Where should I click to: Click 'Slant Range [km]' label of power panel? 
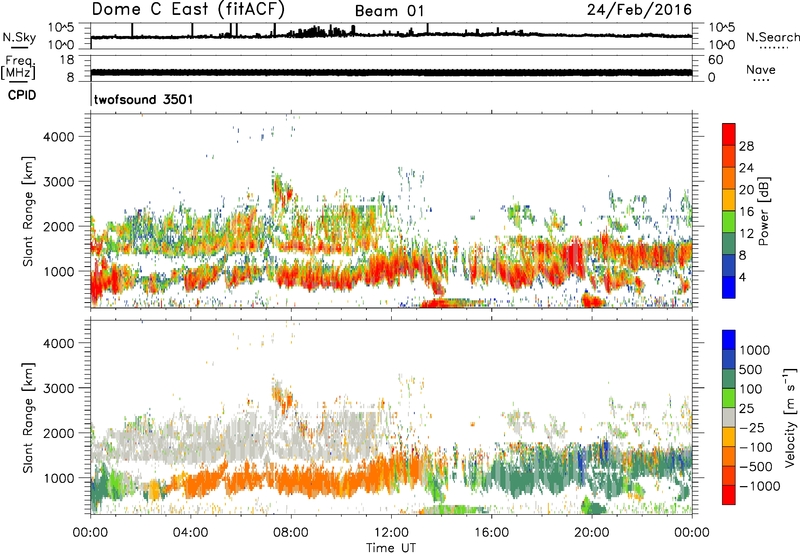click(x=28, y=211)
